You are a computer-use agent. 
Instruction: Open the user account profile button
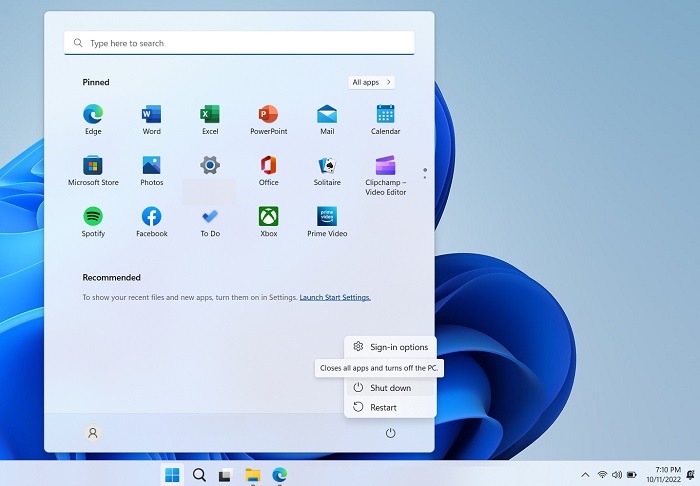[x=93, y=433]
